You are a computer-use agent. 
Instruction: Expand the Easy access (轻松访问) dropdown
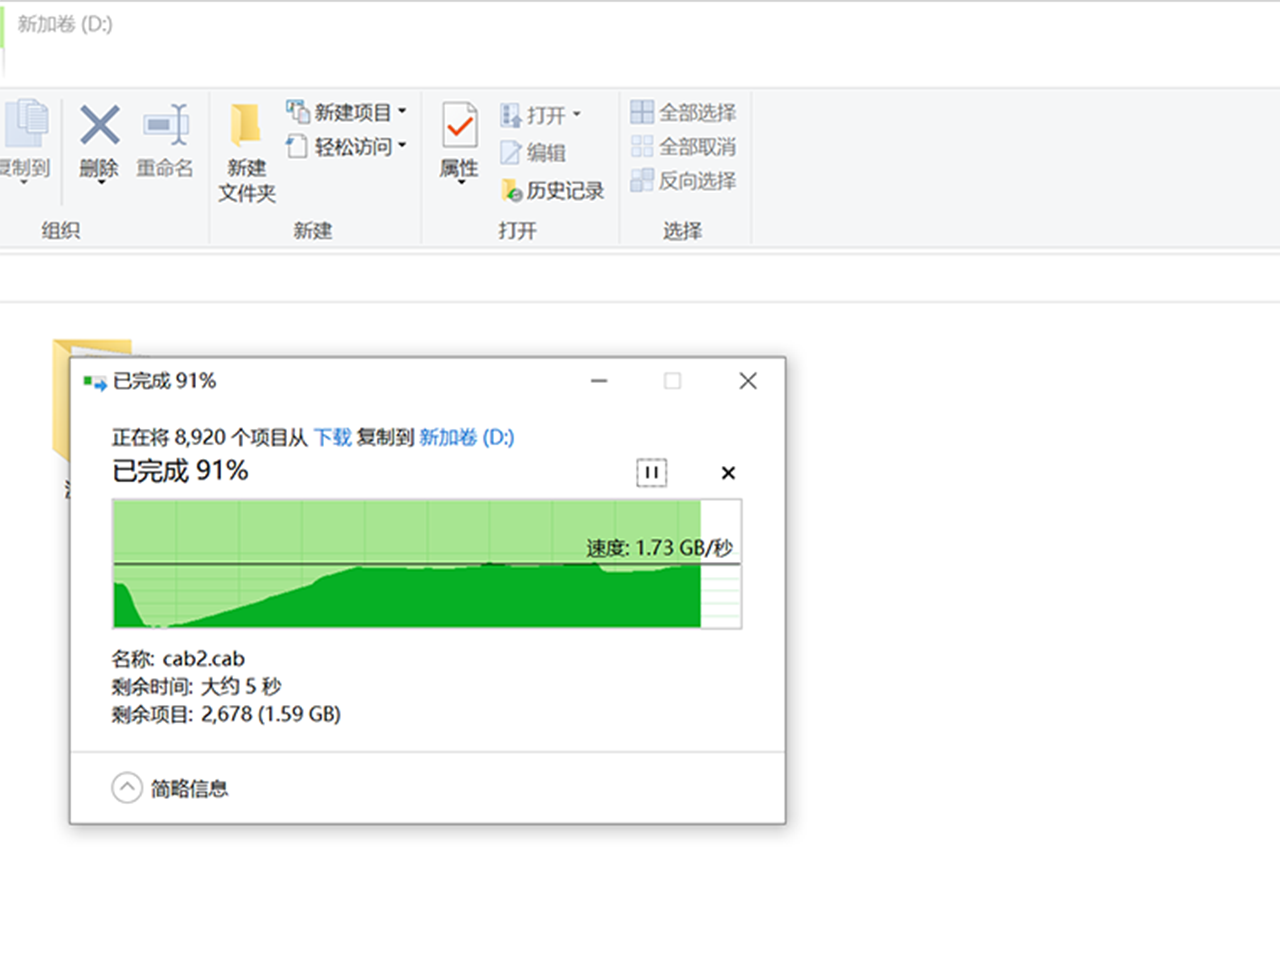coord(402,146)
